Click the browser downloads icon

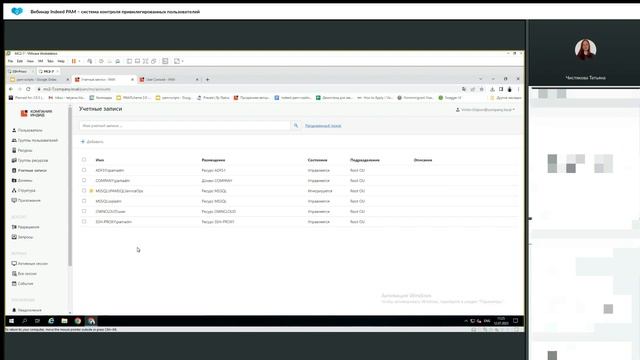492,89
